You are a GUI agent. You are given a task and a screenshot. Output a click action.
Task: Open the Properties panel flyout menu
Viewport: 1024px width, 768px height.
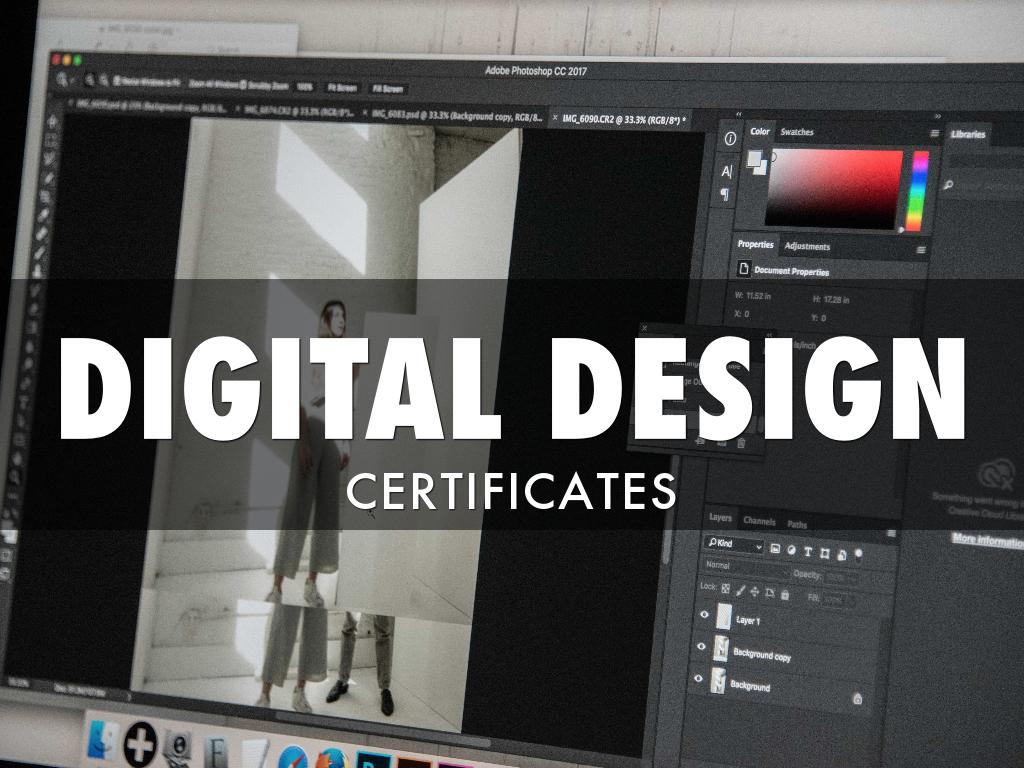click(x=921, y=250)
